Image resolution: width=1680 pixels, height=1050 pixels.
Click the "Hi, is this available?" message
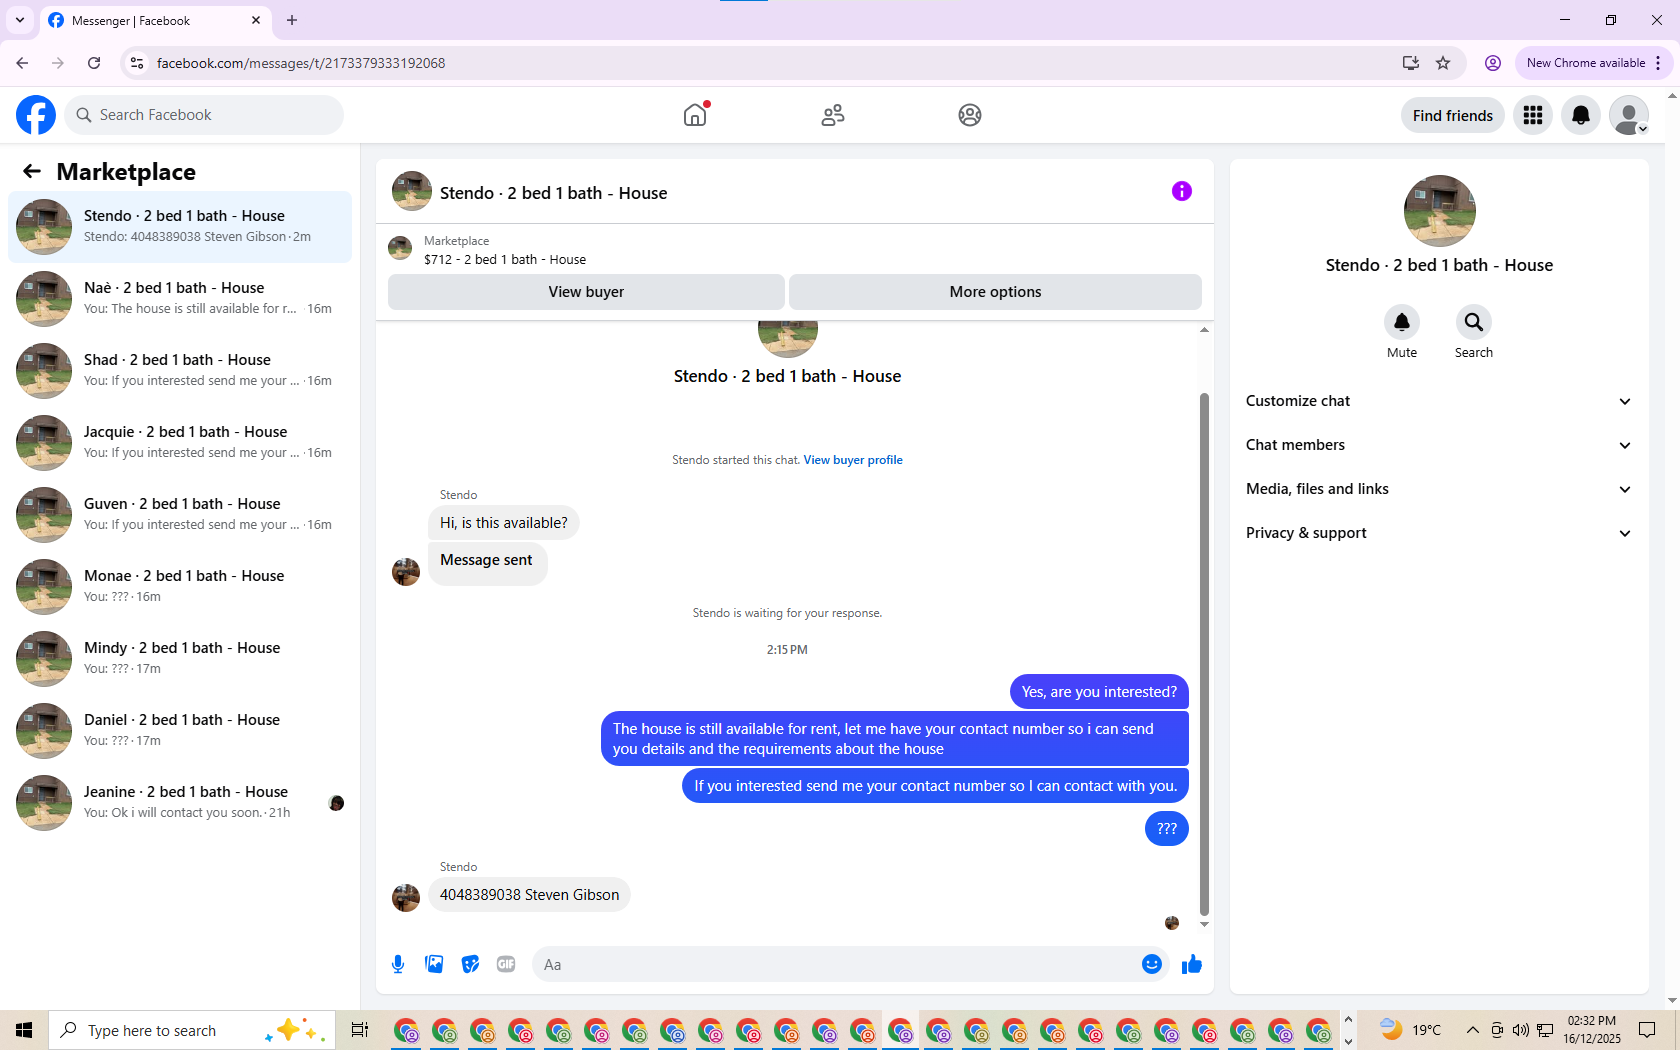click(503, 523)
